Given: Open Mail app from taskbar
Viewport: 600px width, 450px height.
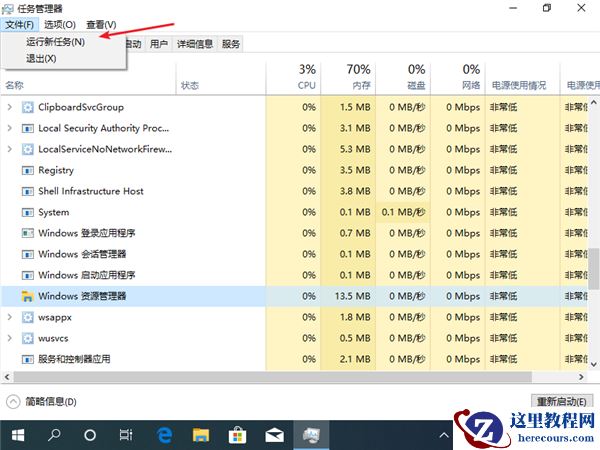Looking at the screenshot, I should coord(274,435).
